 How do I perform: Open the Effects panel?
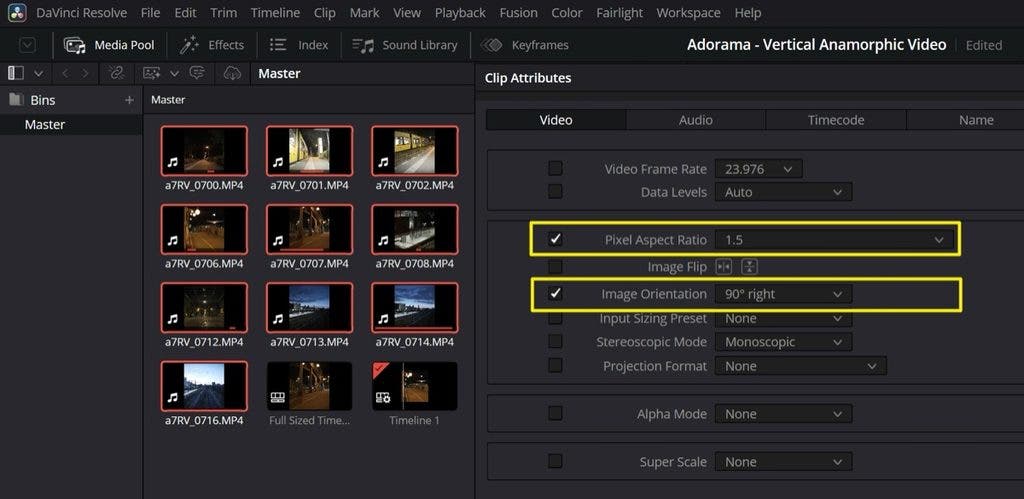point(212,45)
